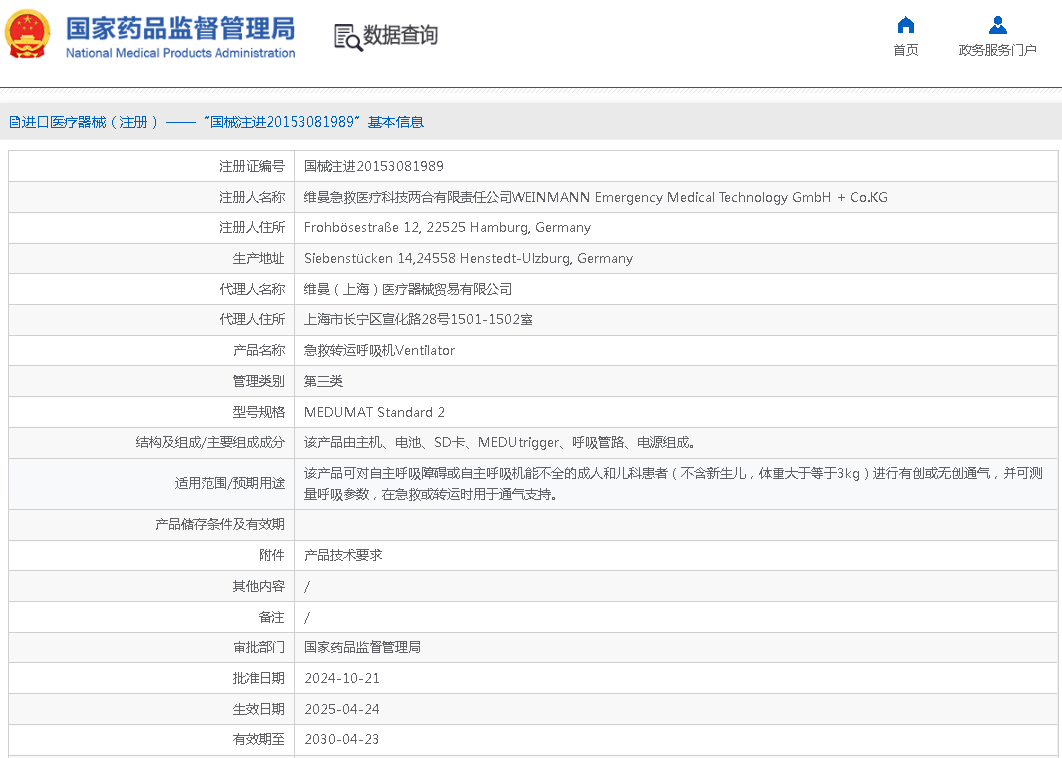This screenshot has height=758, width=1062.
Task: Click the 维曼（上海）医疗器械贸易有限公司 agent name
Action: click(408, 289)
